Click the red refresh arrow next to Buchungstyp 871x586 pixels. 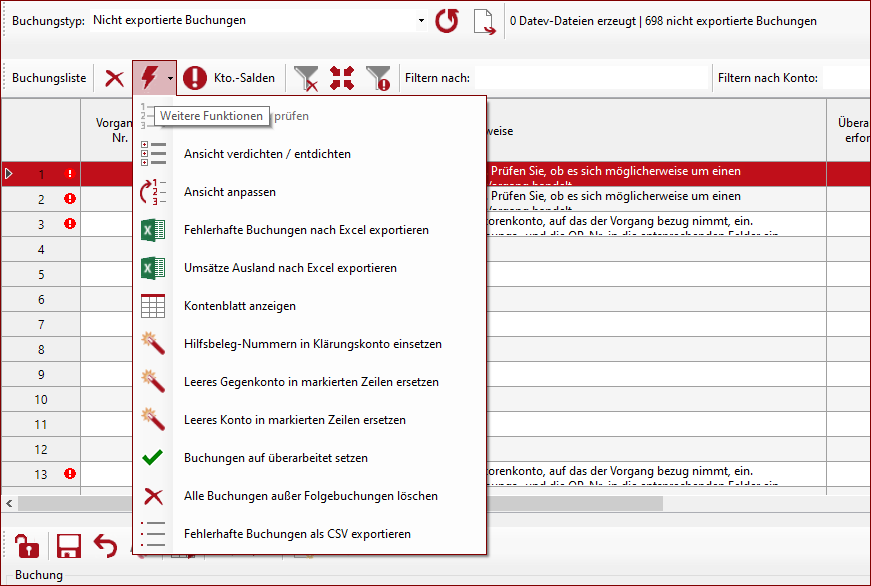point(447,21)
